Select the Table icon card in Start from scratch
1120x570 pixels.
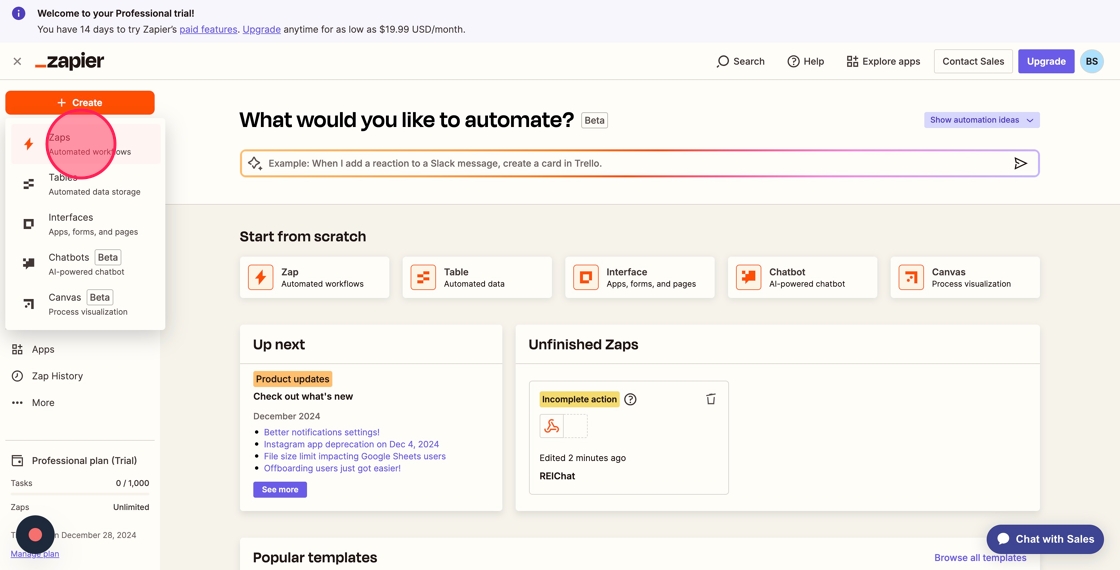coord(423,277)
